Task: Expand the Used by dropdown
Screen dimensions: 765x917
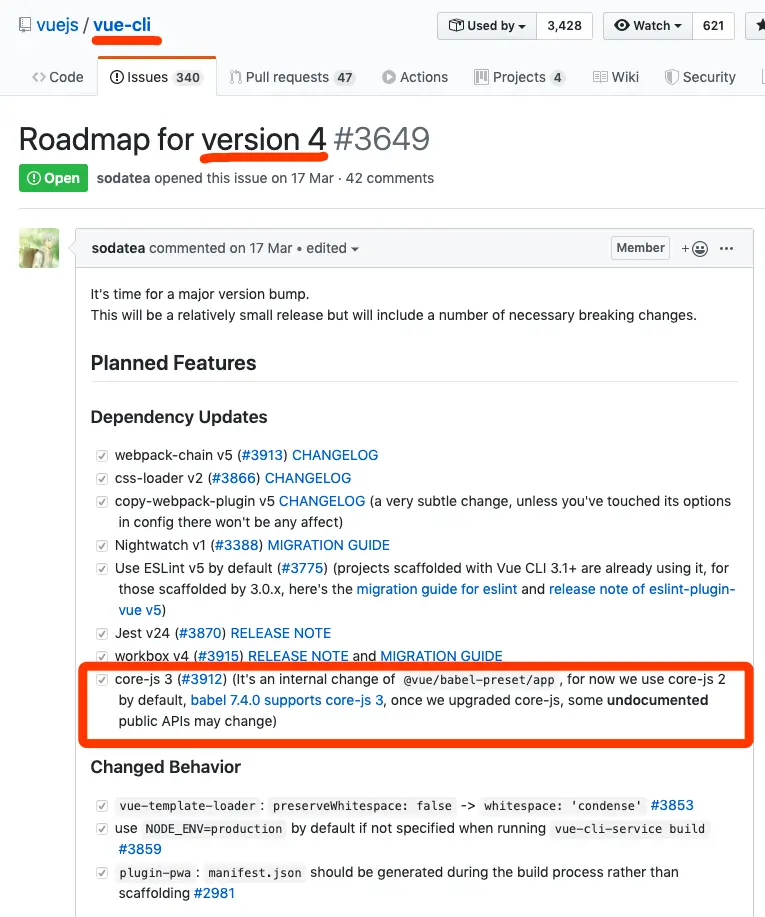Action: 487,26
